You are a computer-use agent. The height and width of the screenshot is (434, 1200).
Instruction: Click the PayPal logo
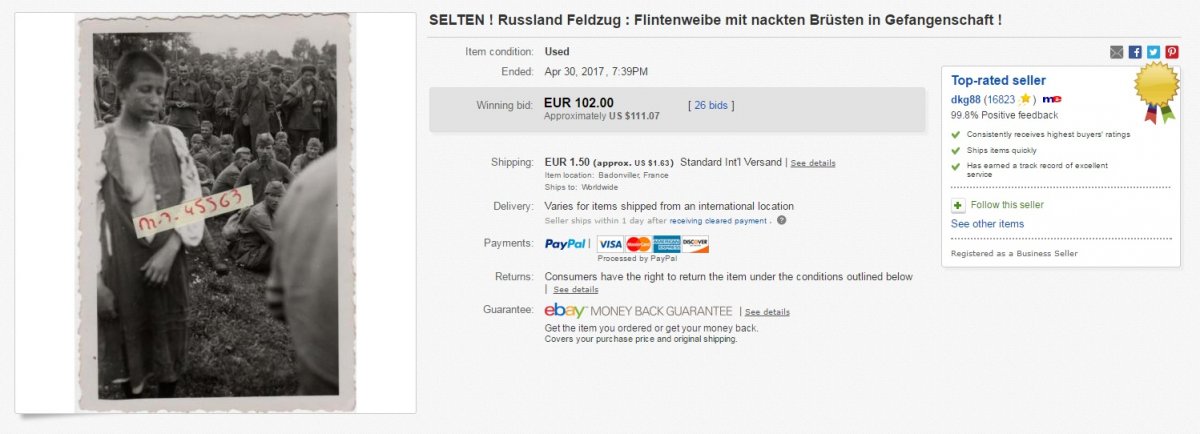[566, 244]
